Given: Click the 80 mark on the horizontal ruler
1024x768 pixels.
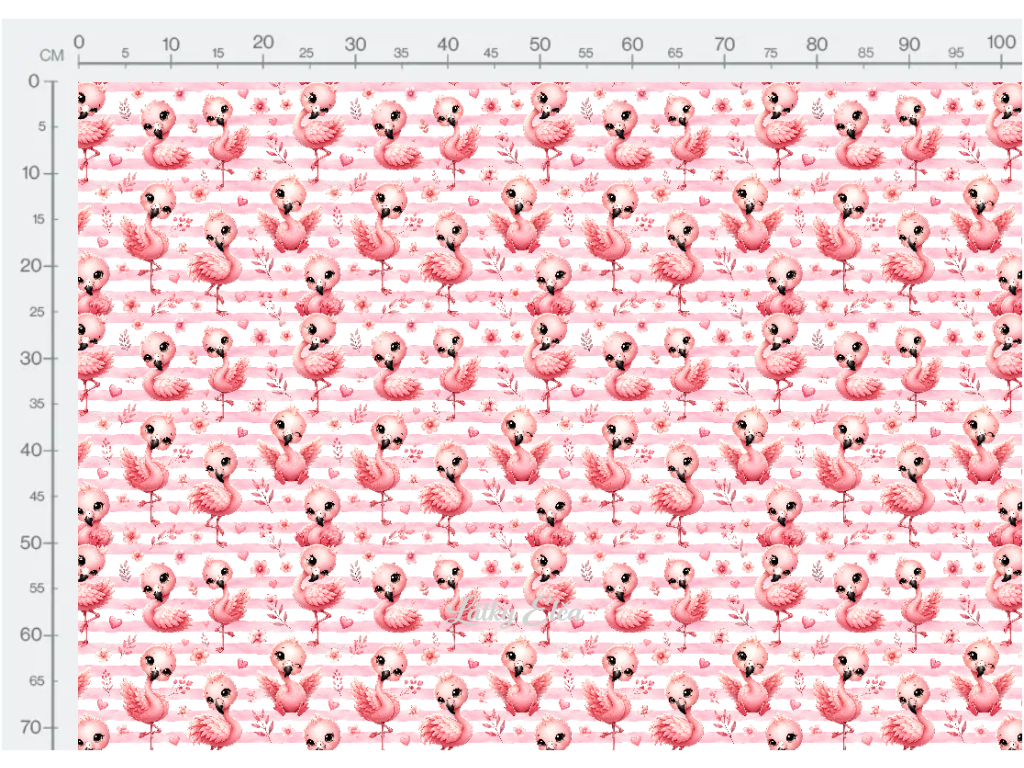Looking at the screenshot, I should (x=816, y=44).
